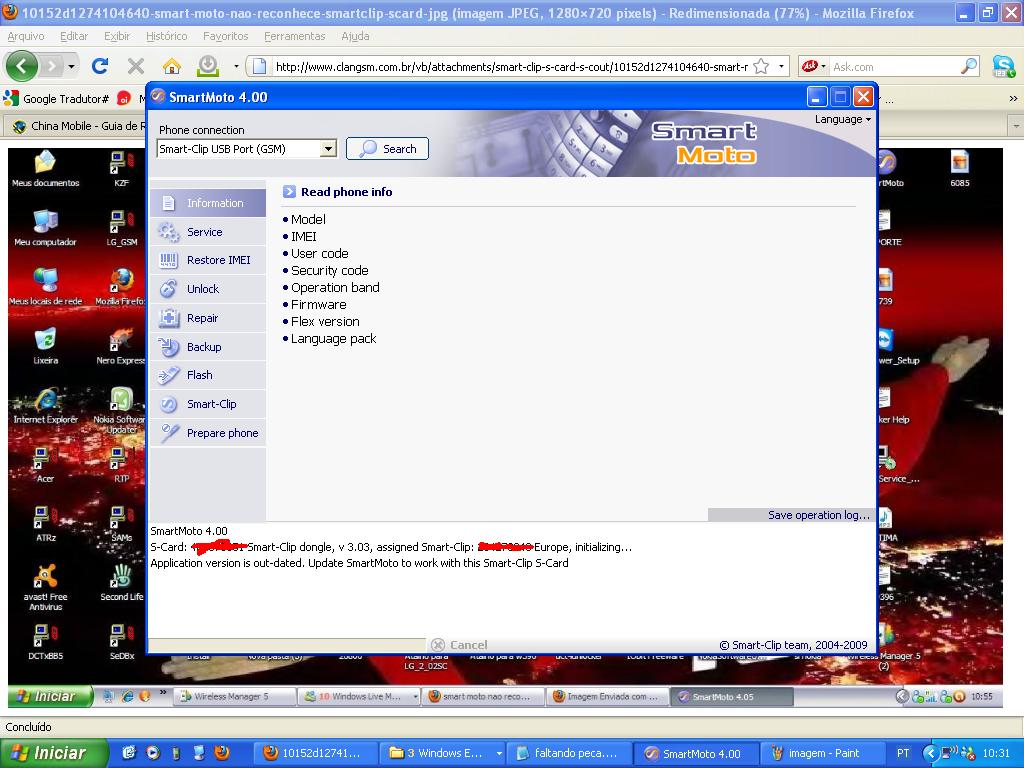
Task: Open the Favoritos menu
Action: 225,37
